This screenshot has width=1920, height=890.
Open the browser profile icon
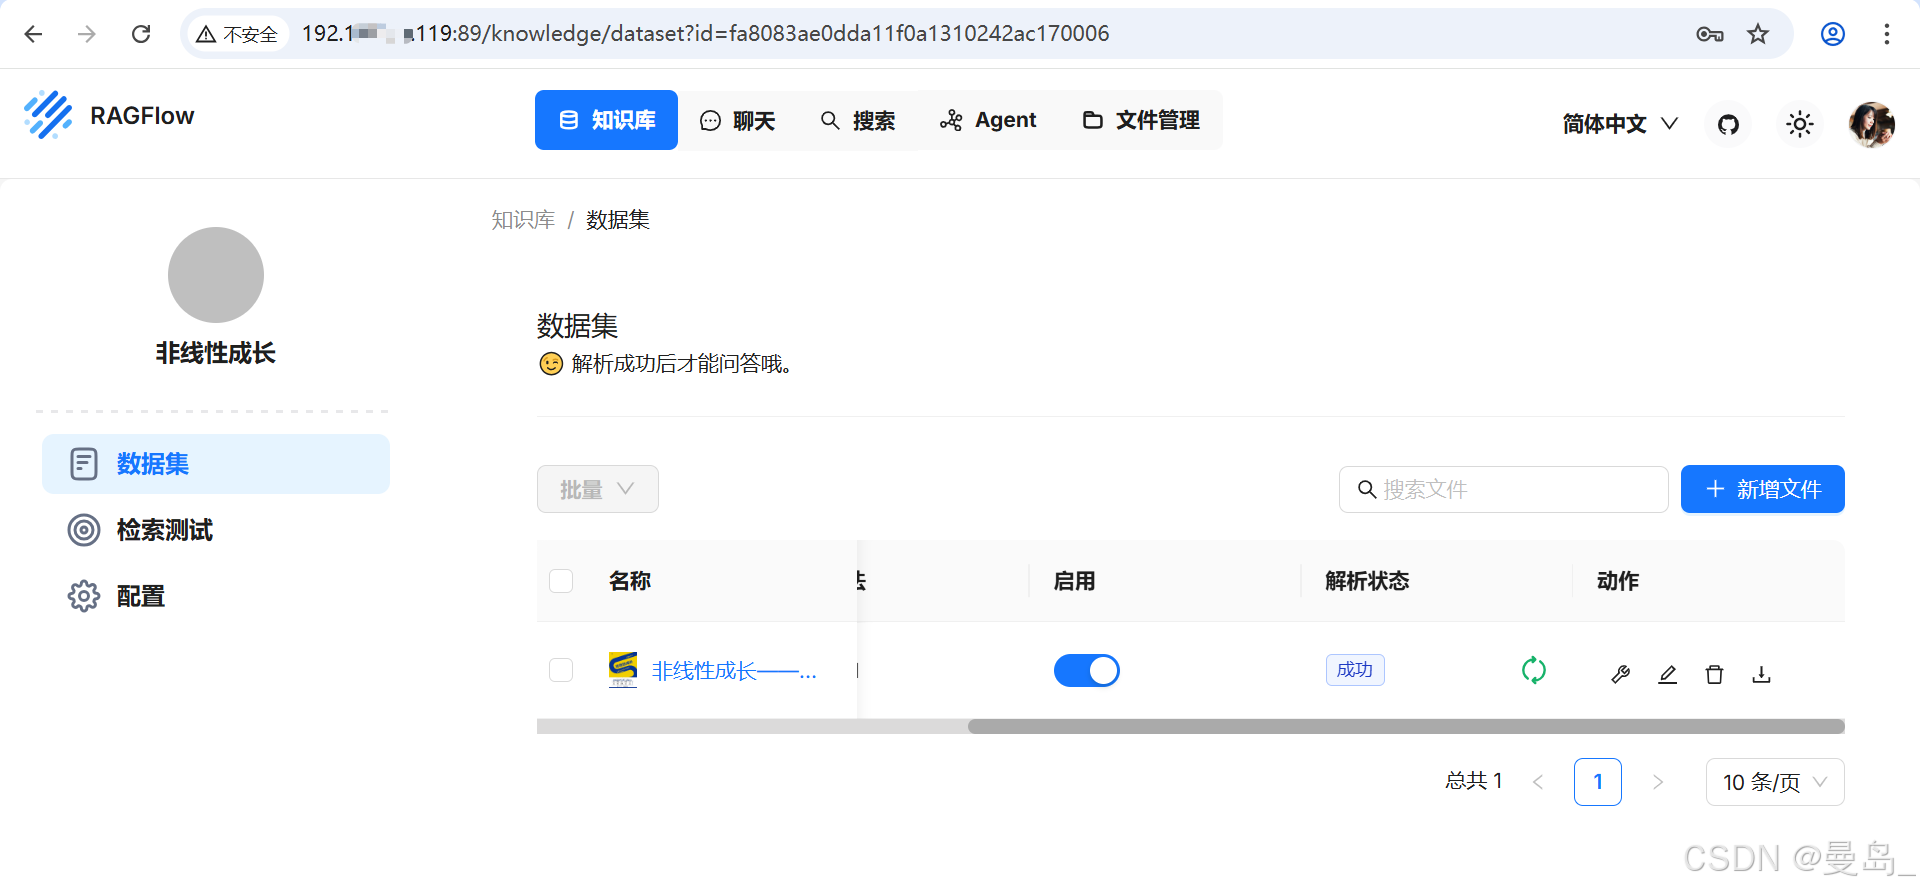pos(1833,34)
